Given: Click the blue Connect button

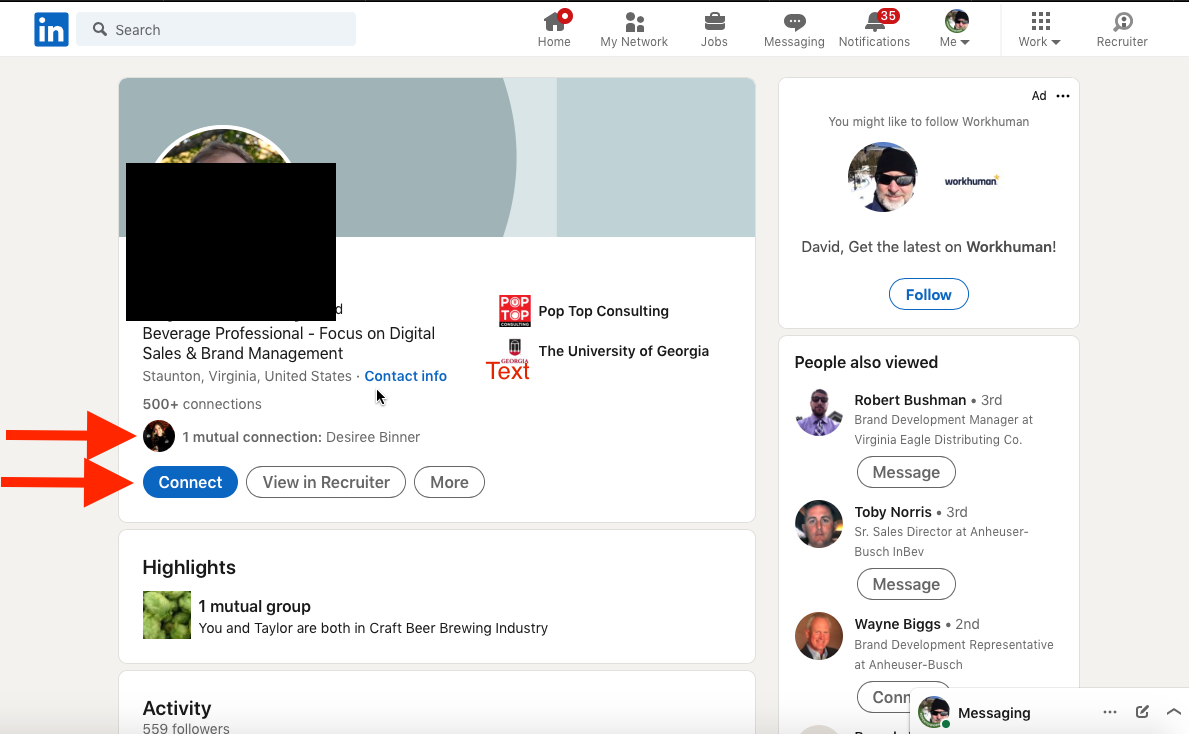Looking at the screenshot, I should click(x=190, y=482).
